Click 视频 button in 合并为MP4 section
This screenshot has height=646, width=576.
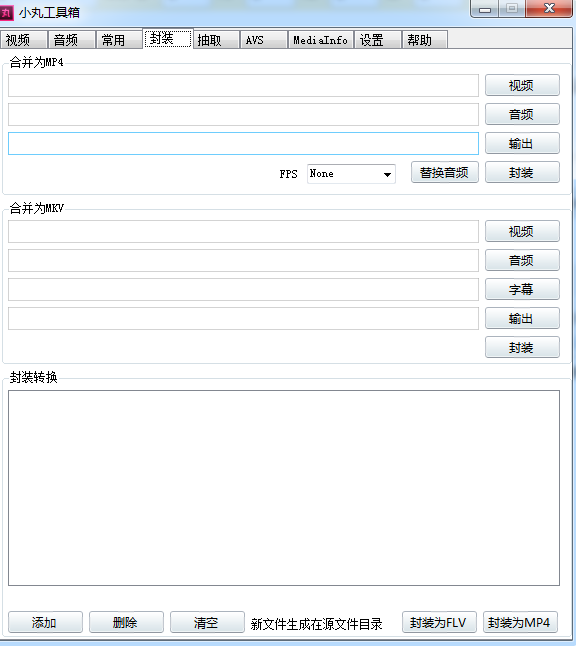click(522, 85)
